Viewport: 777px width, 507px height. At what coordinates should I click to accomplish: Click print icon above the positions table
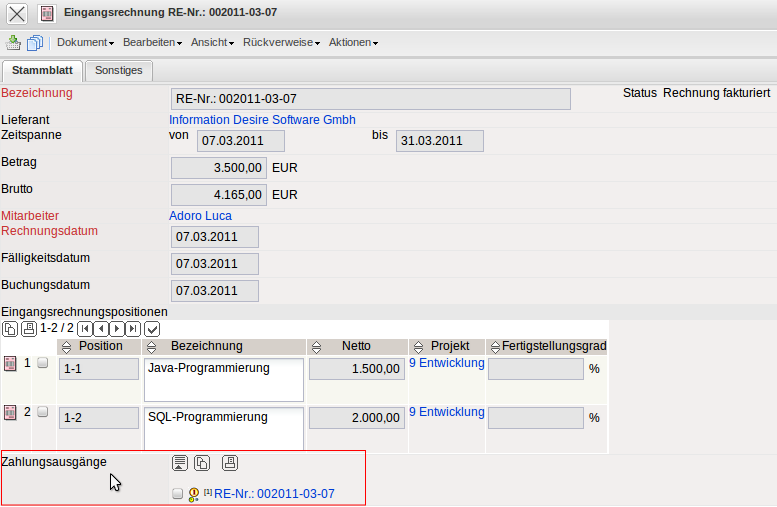[x=28, y=328]
